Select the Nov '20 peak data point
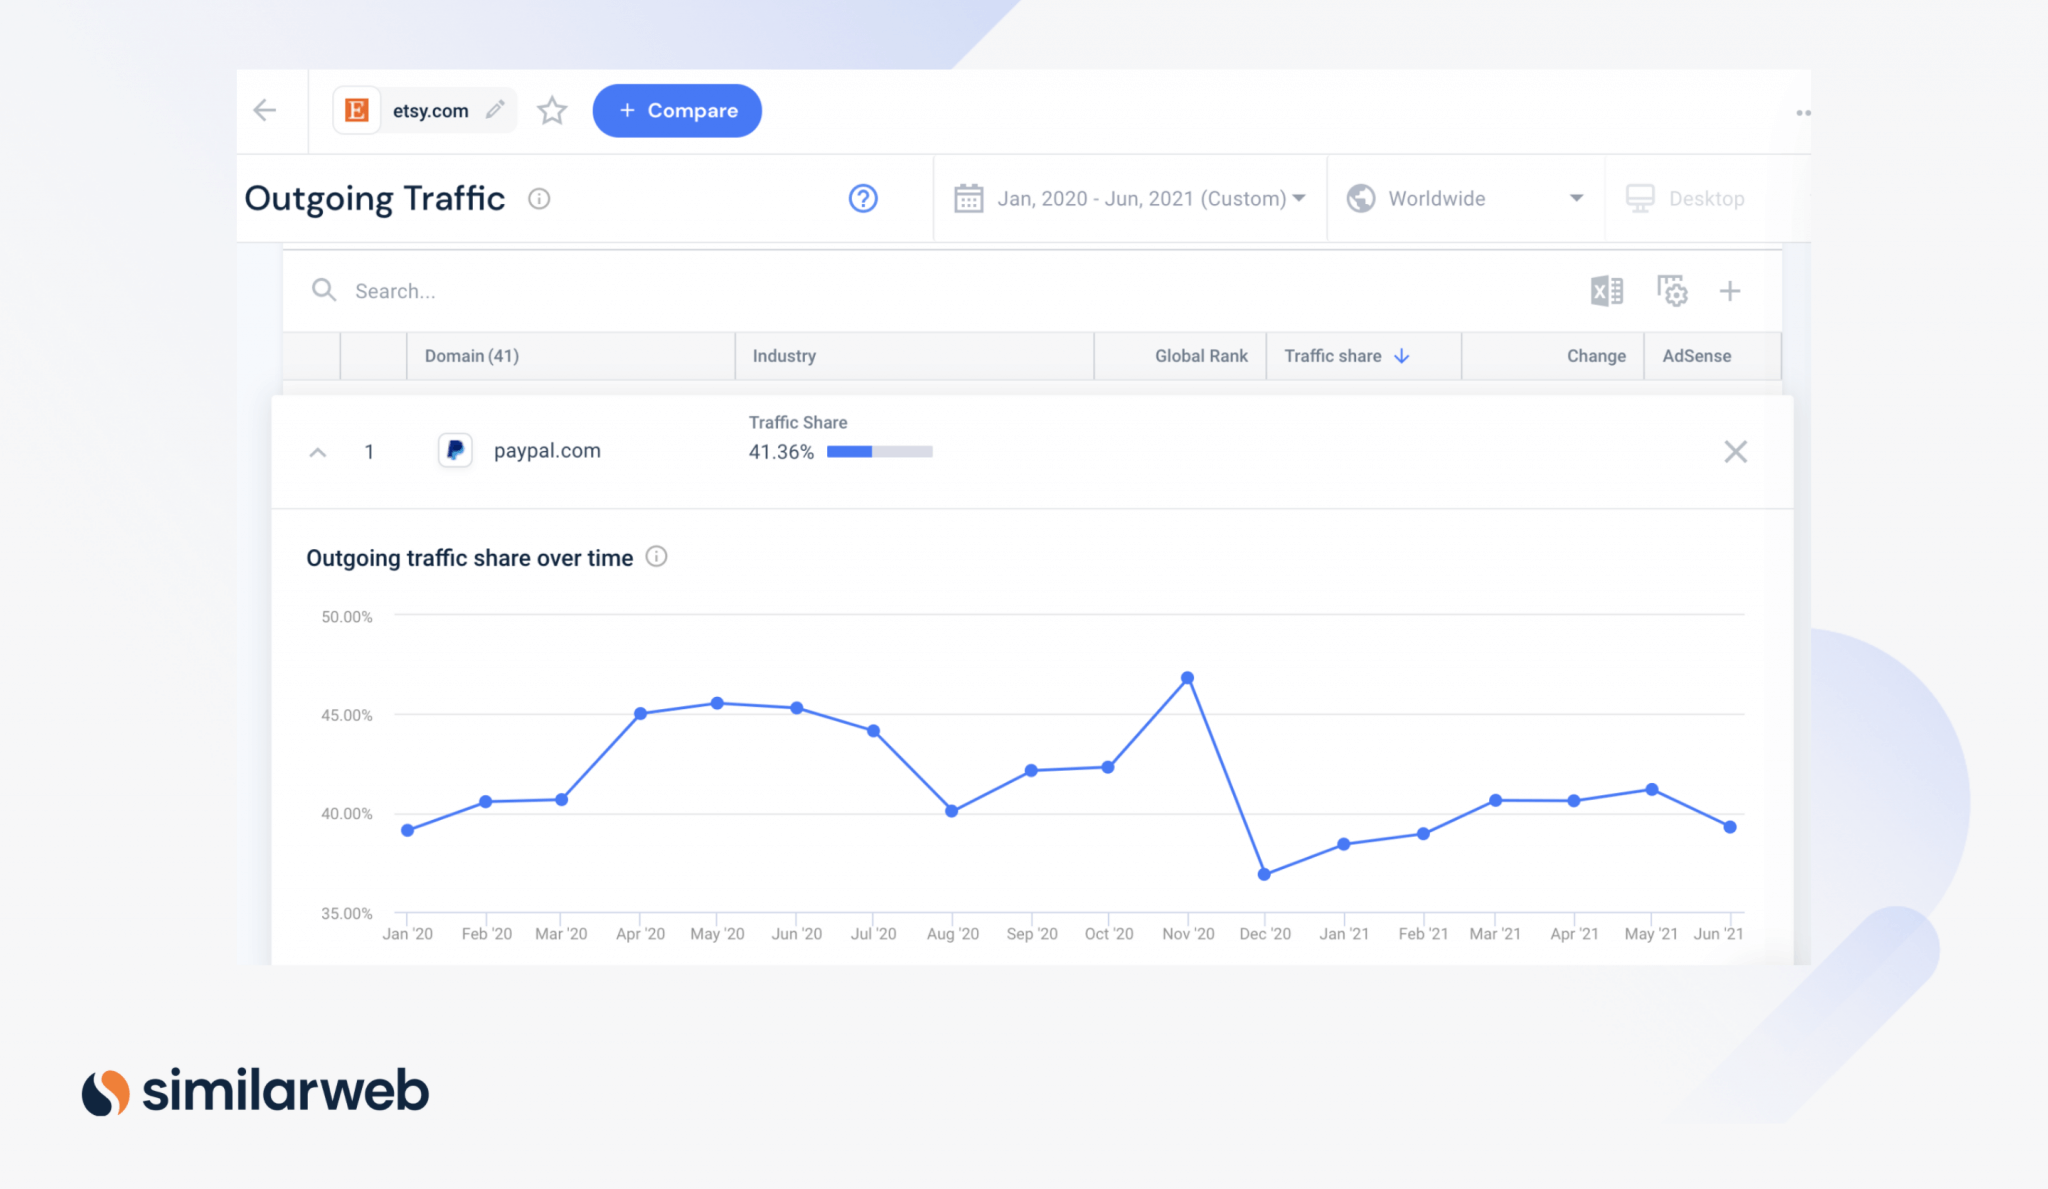2048x1189 pixels. 1187,678
